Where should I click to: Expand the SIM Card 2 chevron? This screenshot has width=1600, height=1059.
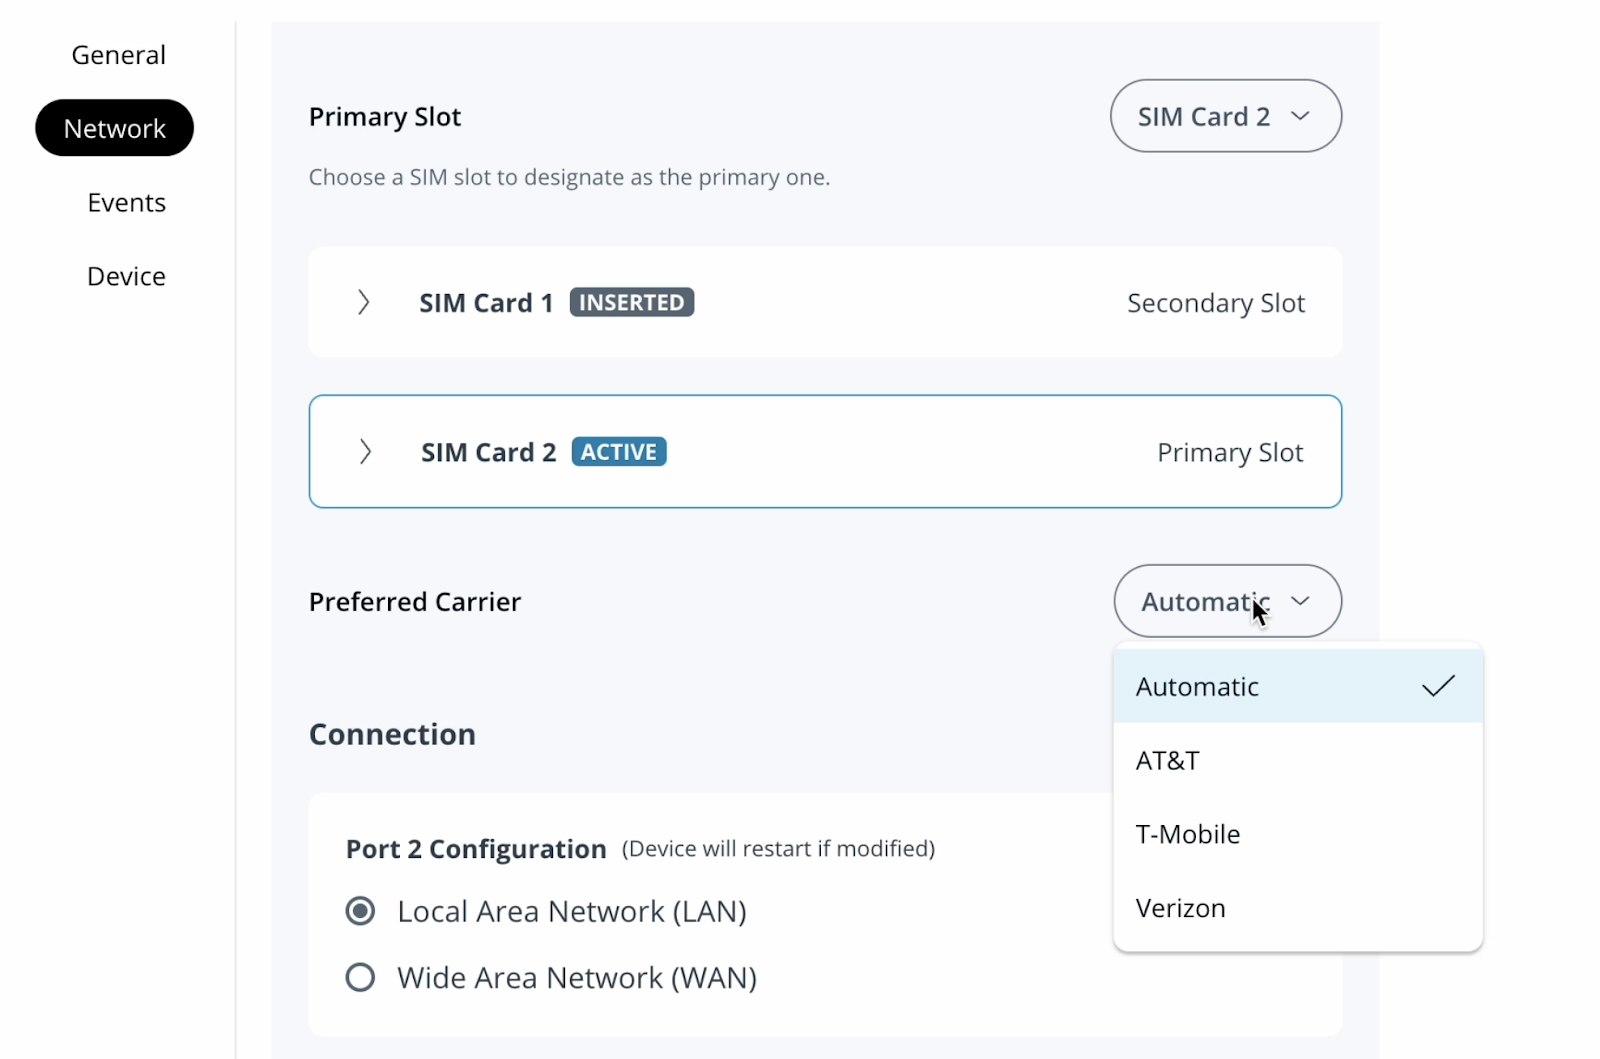365,452
